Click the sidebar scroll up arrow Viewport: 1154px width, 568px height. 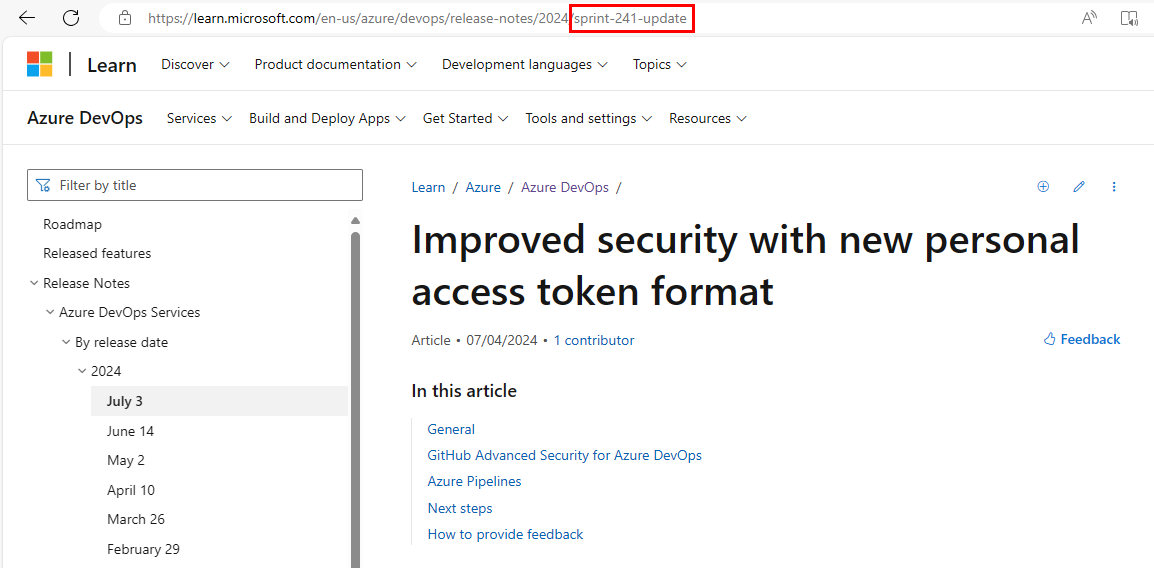pos(355,221)
